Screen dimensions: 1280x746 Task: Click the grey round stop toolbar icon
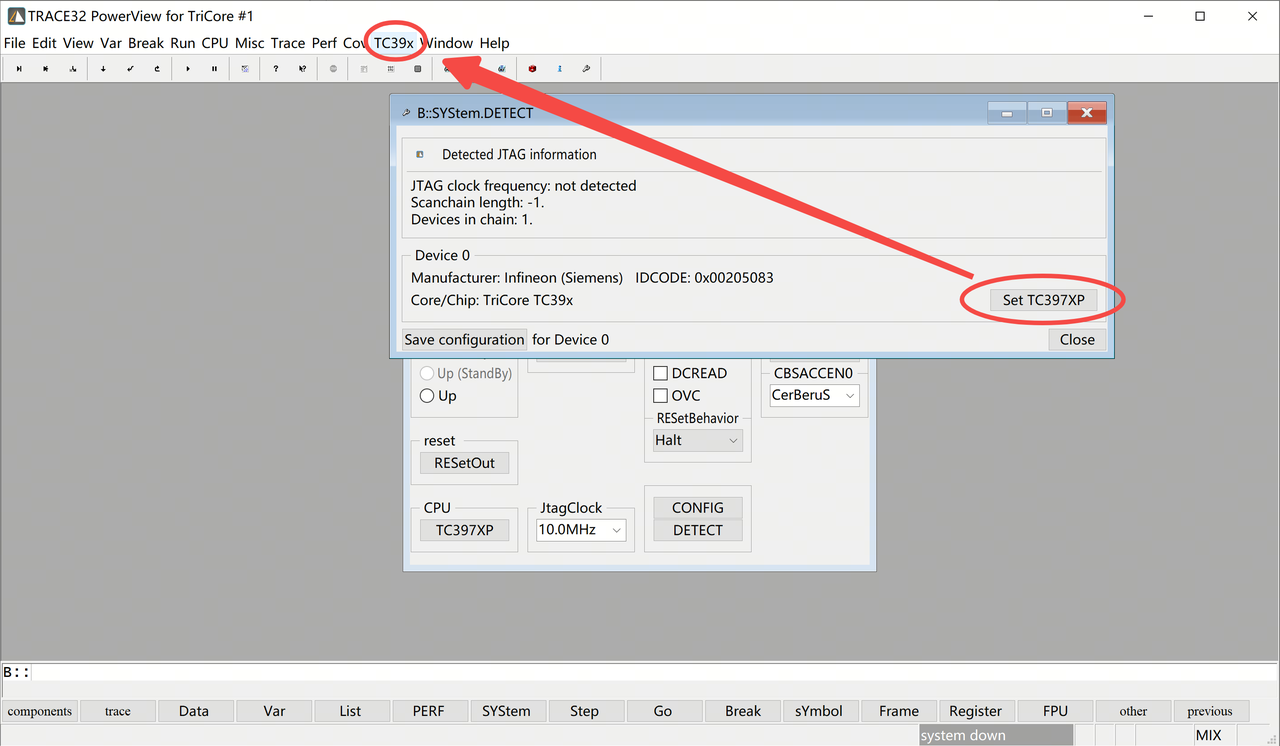pyautogui.click(x=333, y=69)
